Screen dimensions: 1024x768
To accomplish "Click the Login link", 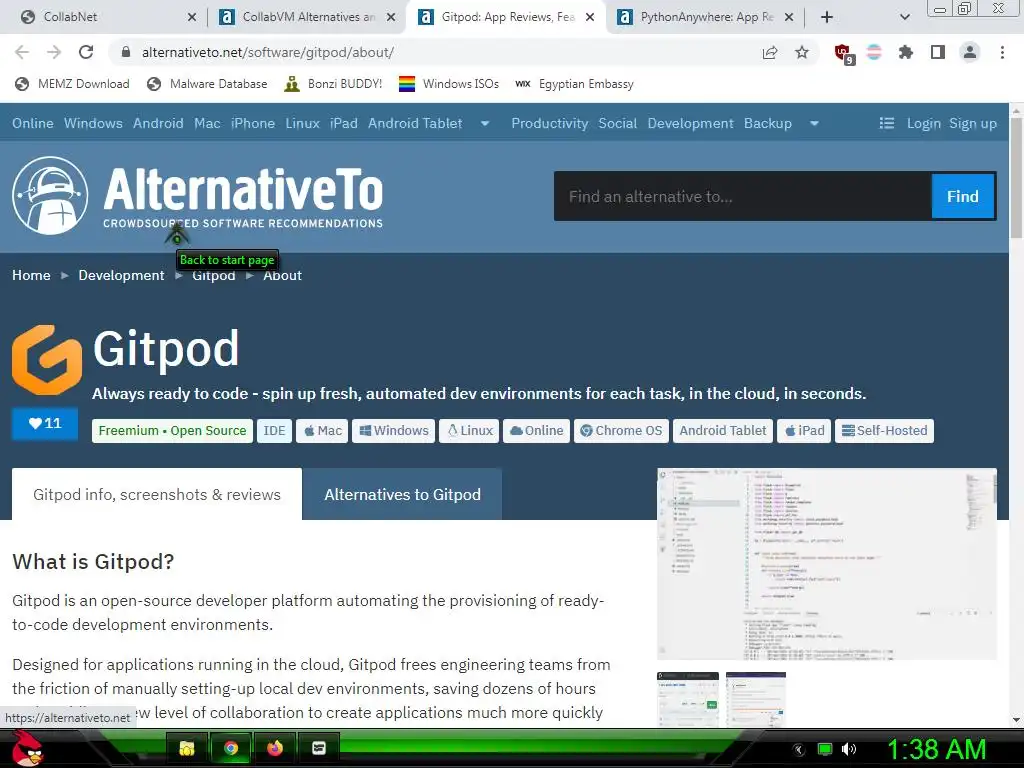I will coord(923,123).
